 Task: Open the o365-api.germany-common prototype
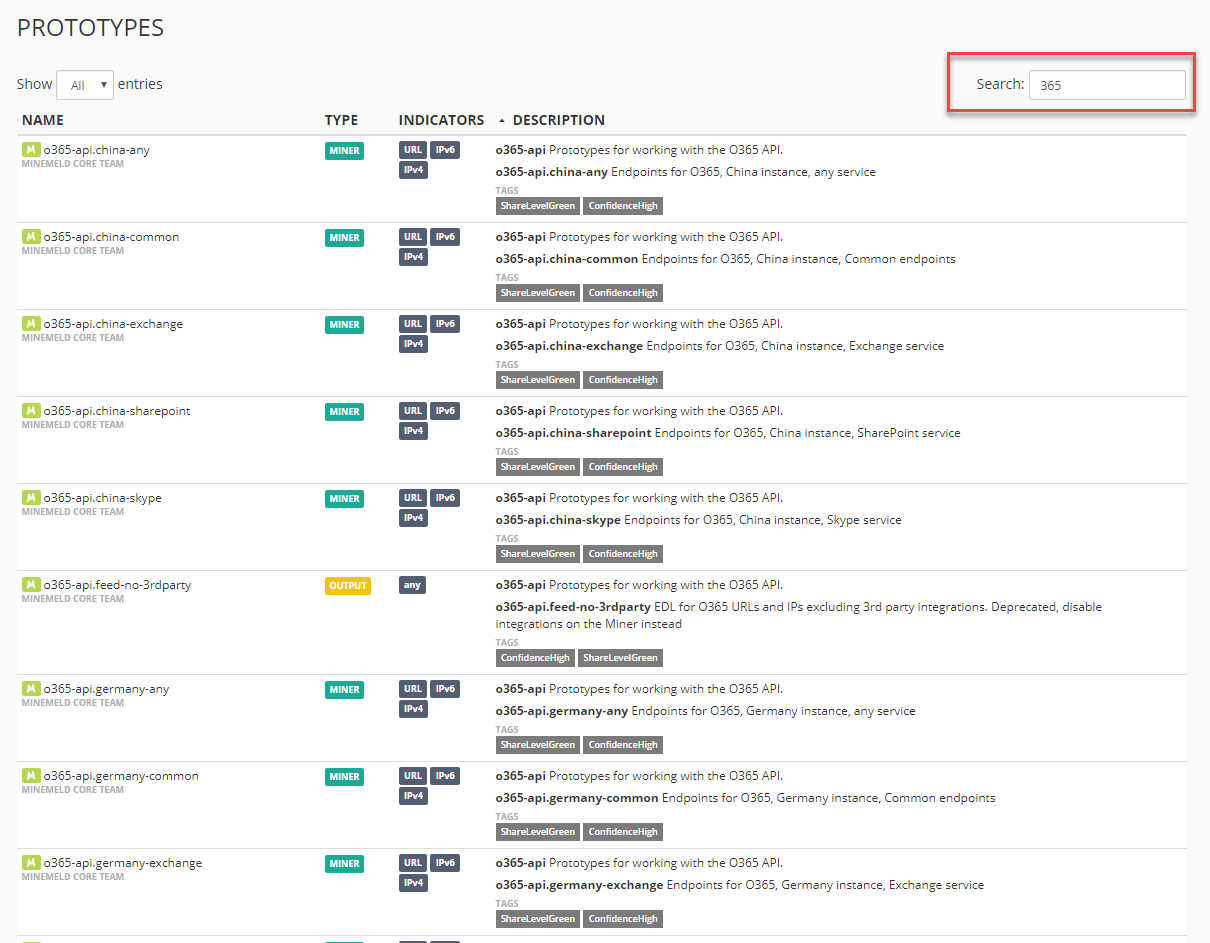(121, 776)
